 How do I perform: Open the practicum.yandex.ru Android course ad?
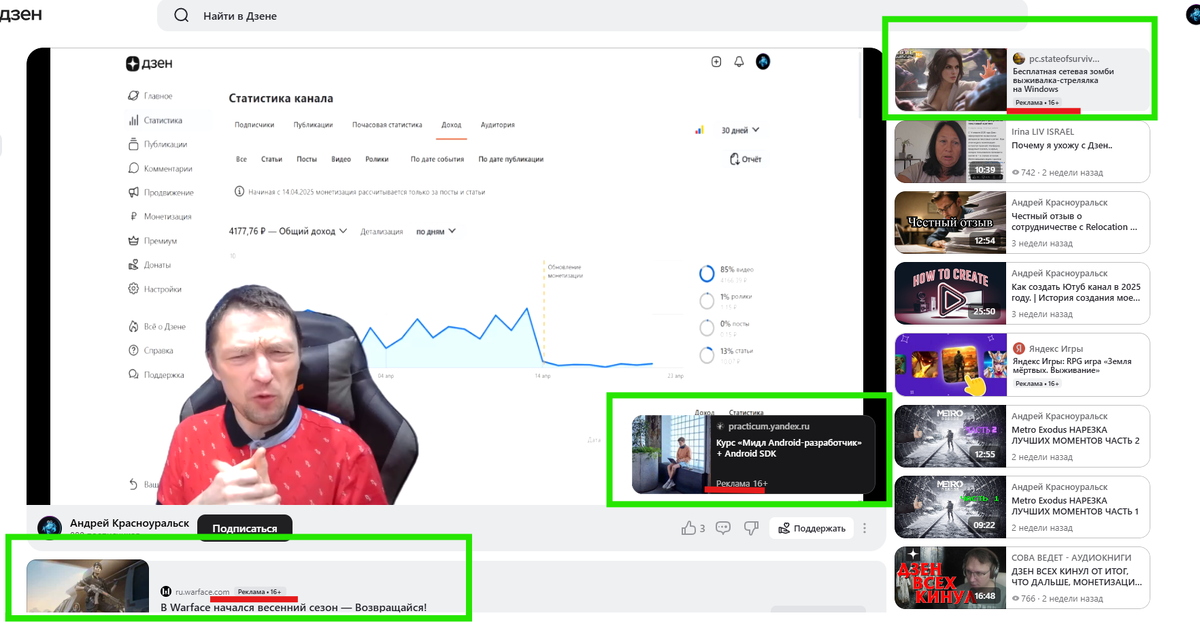tap(753, 455)
